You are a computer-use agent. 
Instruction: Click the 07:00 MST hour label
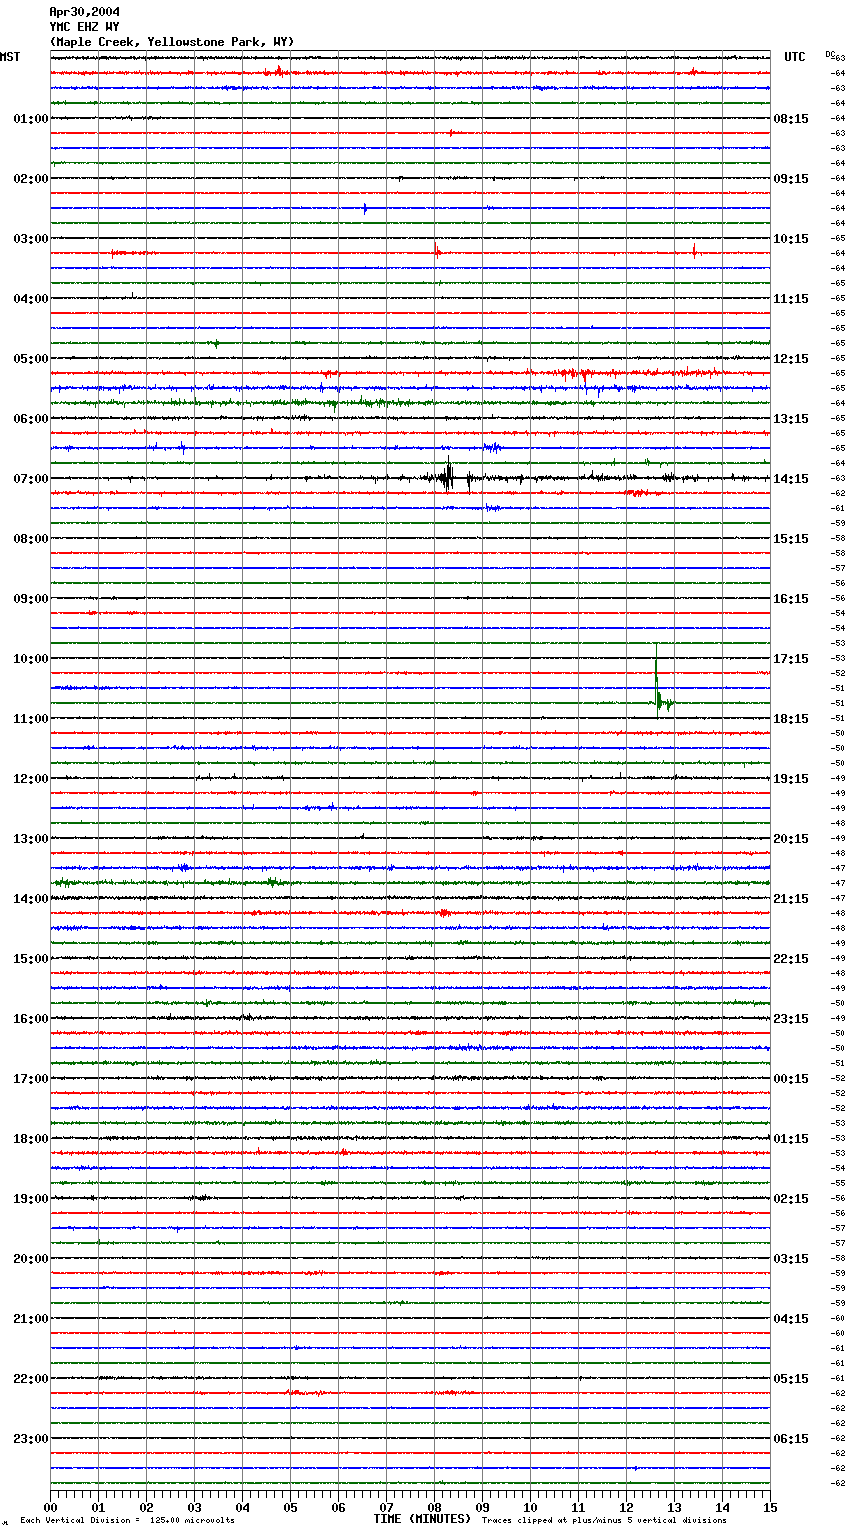pyautogui.click(x=31, y=478)
